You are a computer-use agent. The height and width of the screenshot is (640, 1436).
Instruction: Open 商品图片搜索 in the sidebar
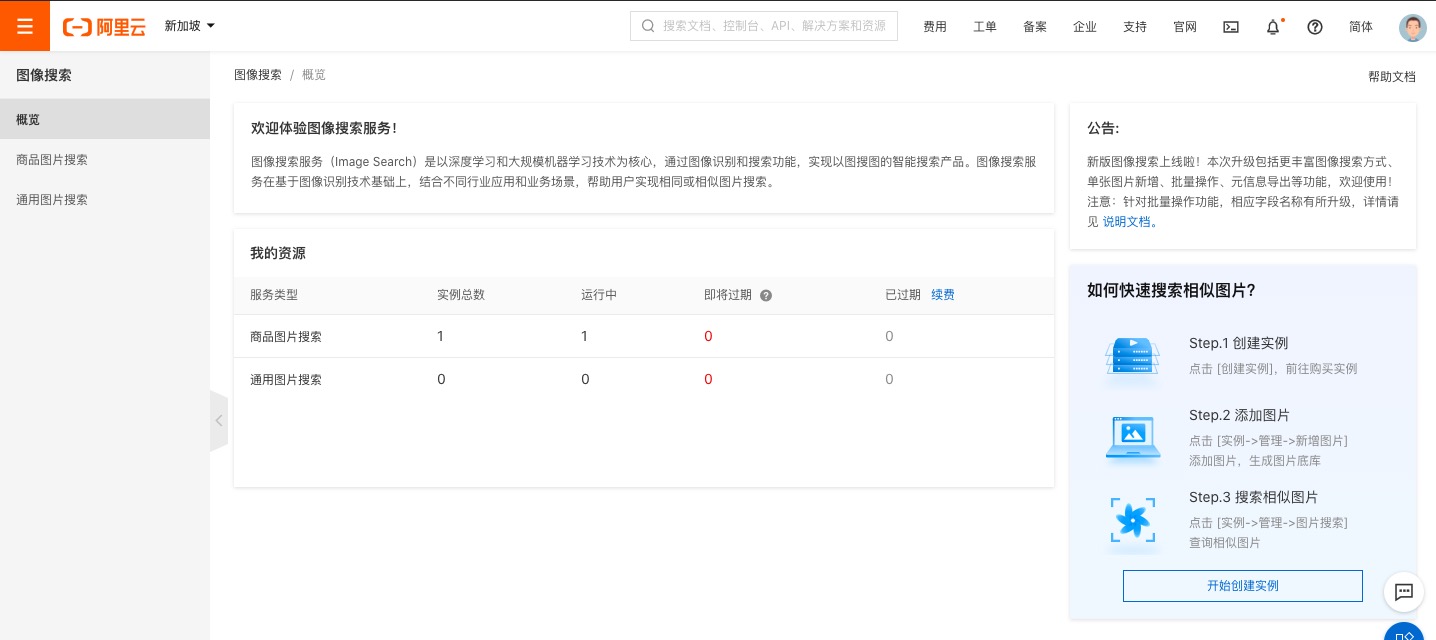point(105,159)
